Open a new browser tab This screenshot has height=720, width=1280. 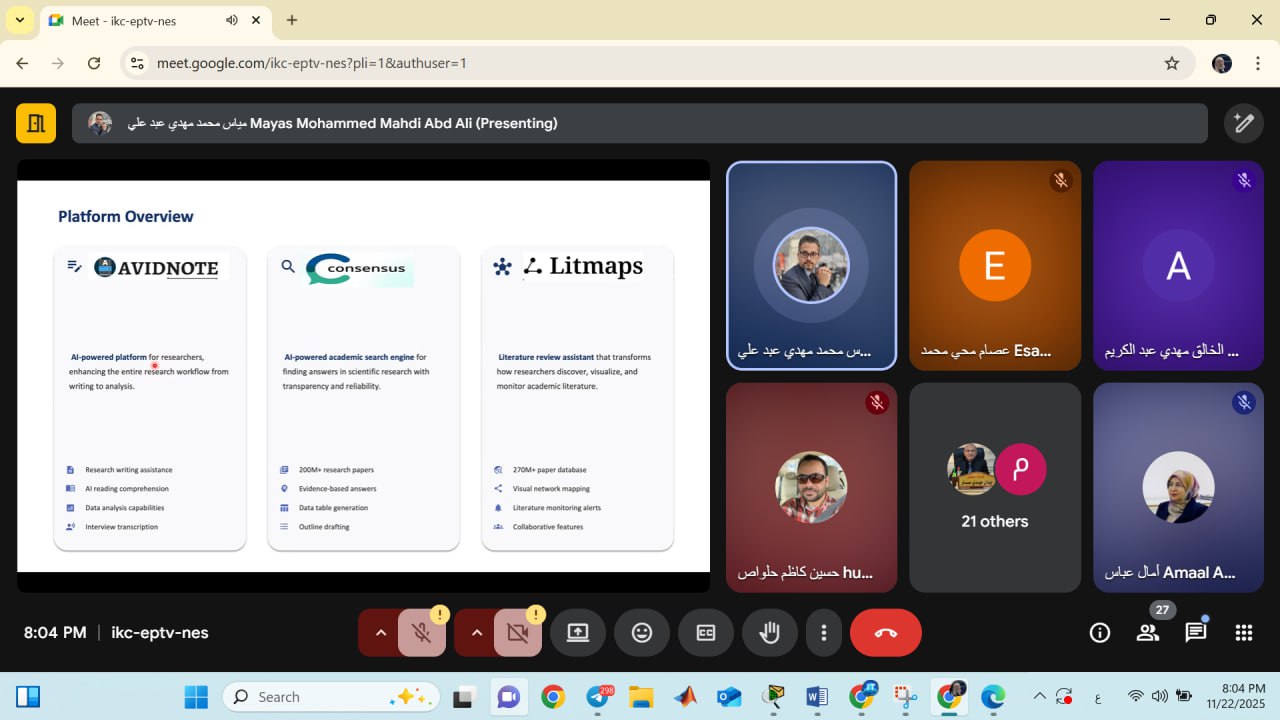292,20
